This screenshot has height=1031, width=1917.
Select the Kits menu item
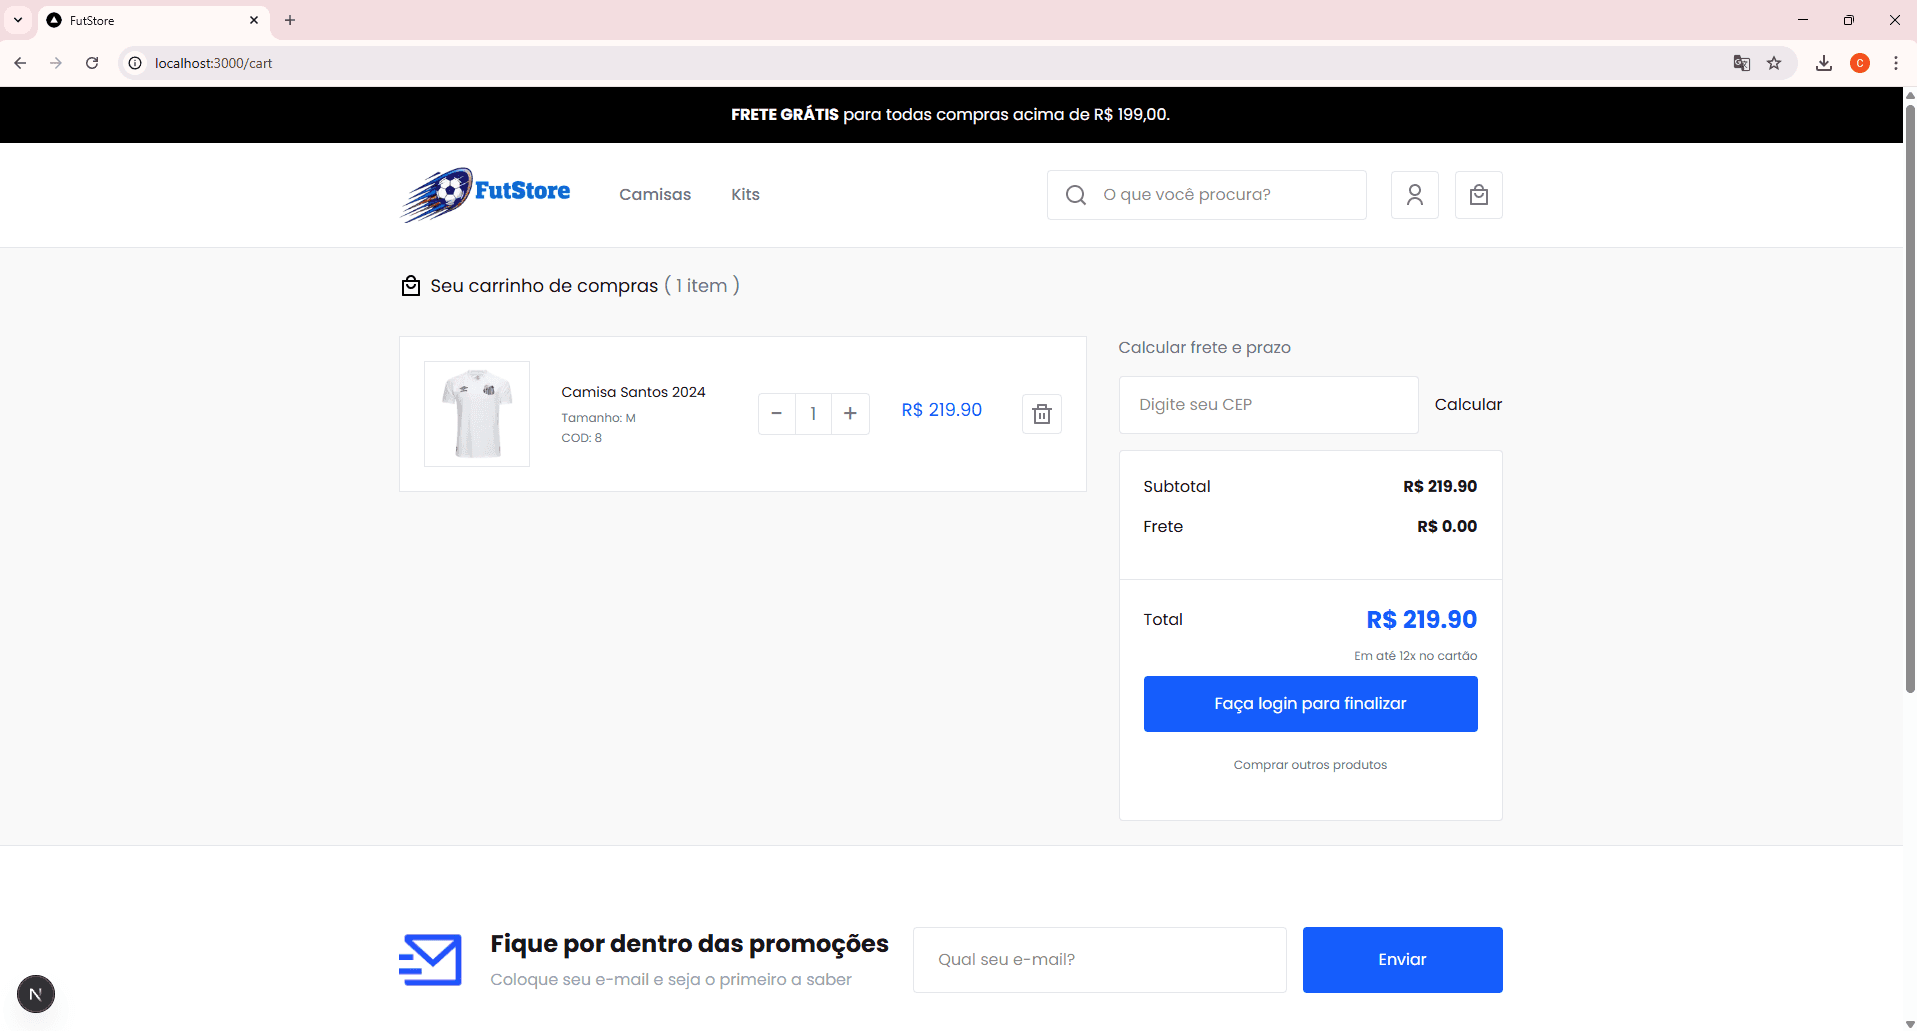(745, 194)
